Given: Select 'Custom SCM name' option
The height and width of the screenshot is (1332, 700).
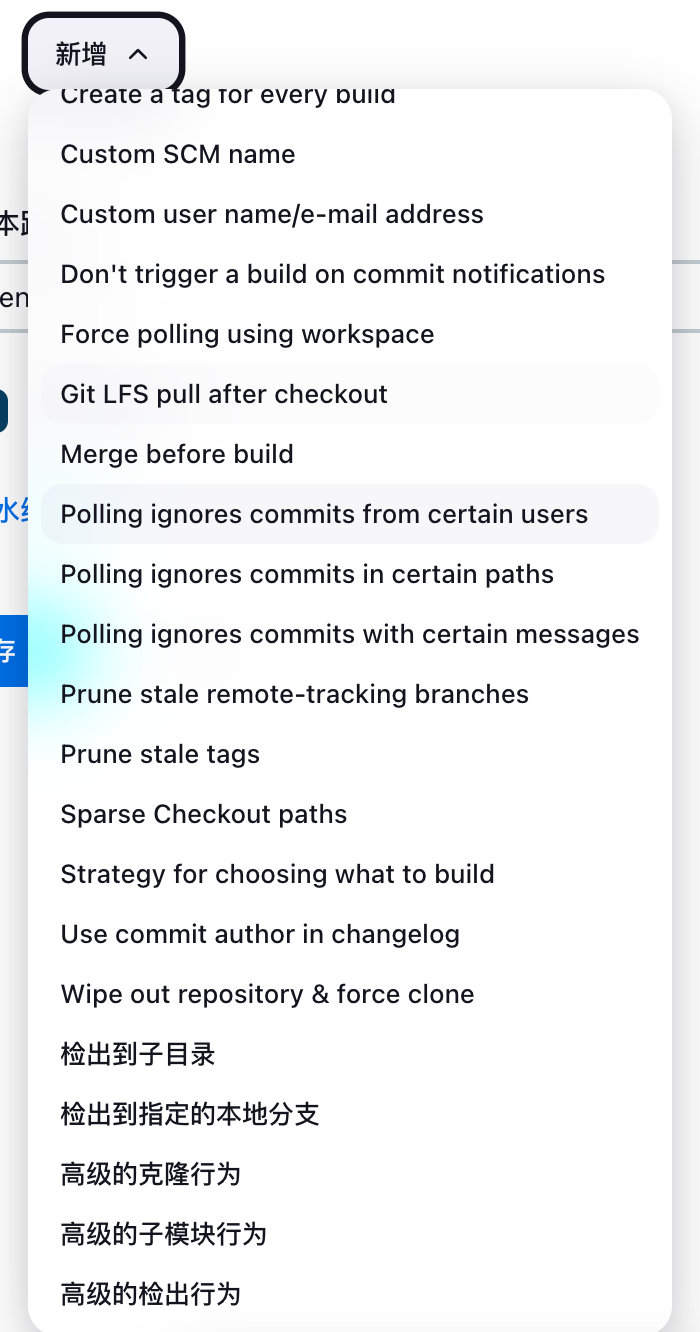Looking at the screenshot, I should point(178,154).
